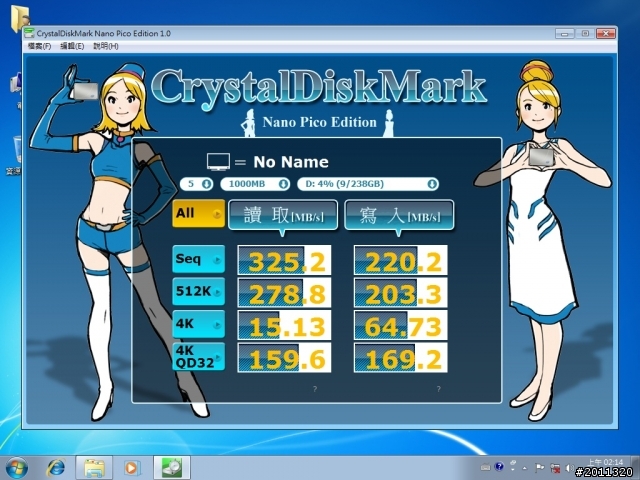Image resolution: width=640 pixels, height=480 pixels.
Task: Open the folder icon on the desktop
Action: [20, 18]
